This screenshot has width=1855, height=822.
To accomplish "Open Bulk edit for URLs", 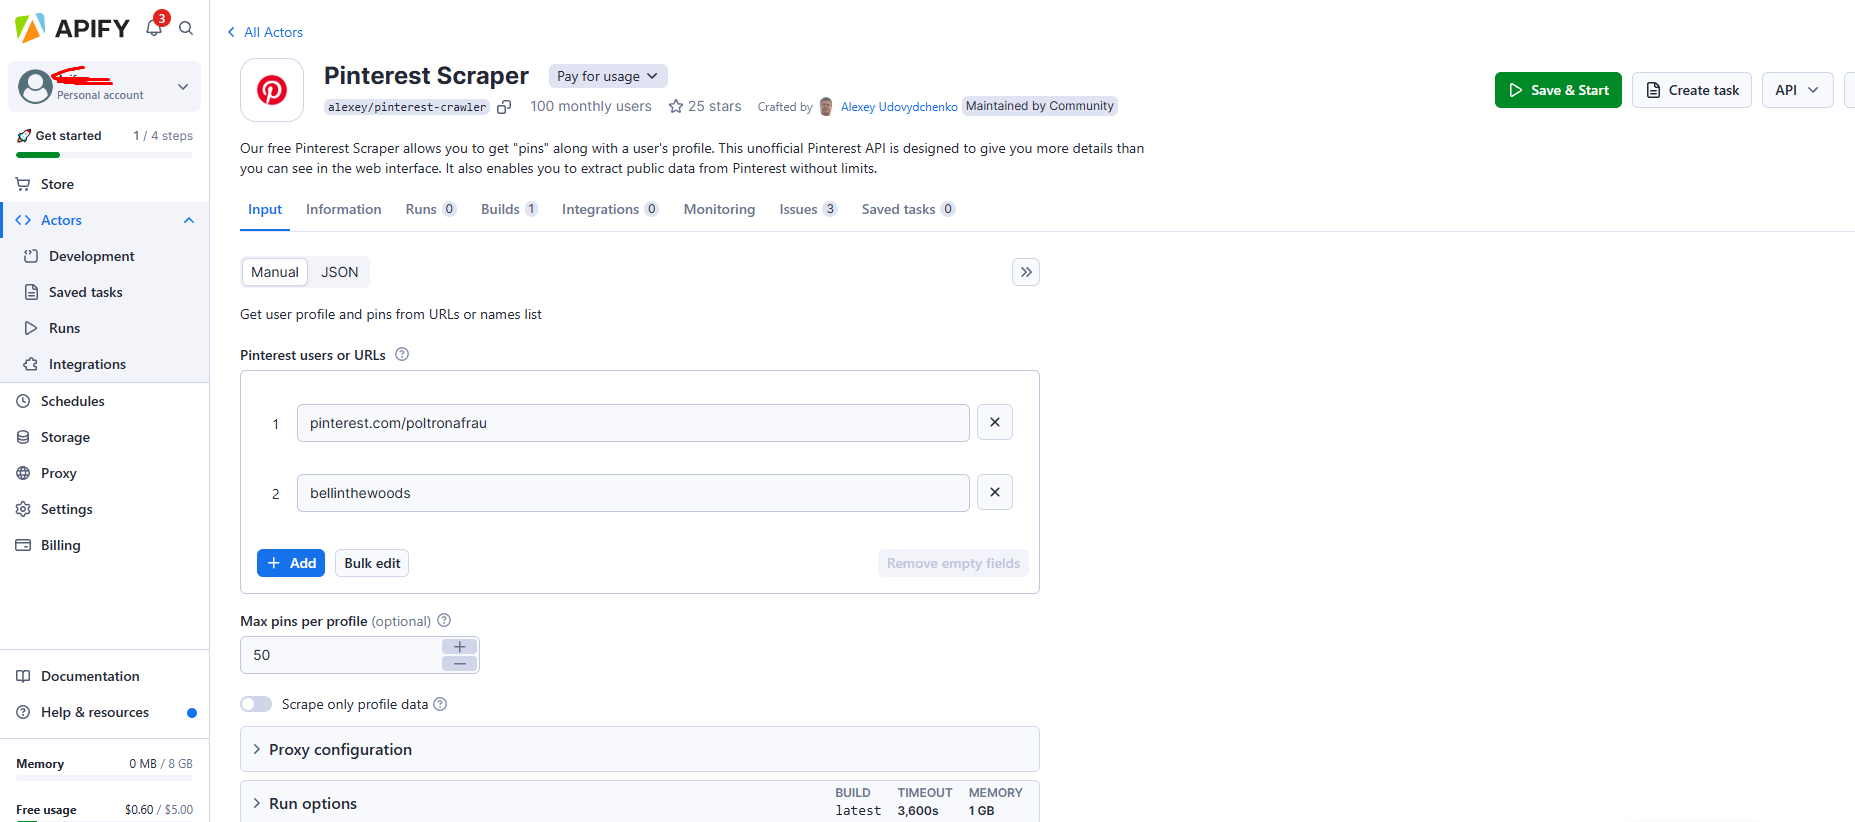I will (372, 563).
